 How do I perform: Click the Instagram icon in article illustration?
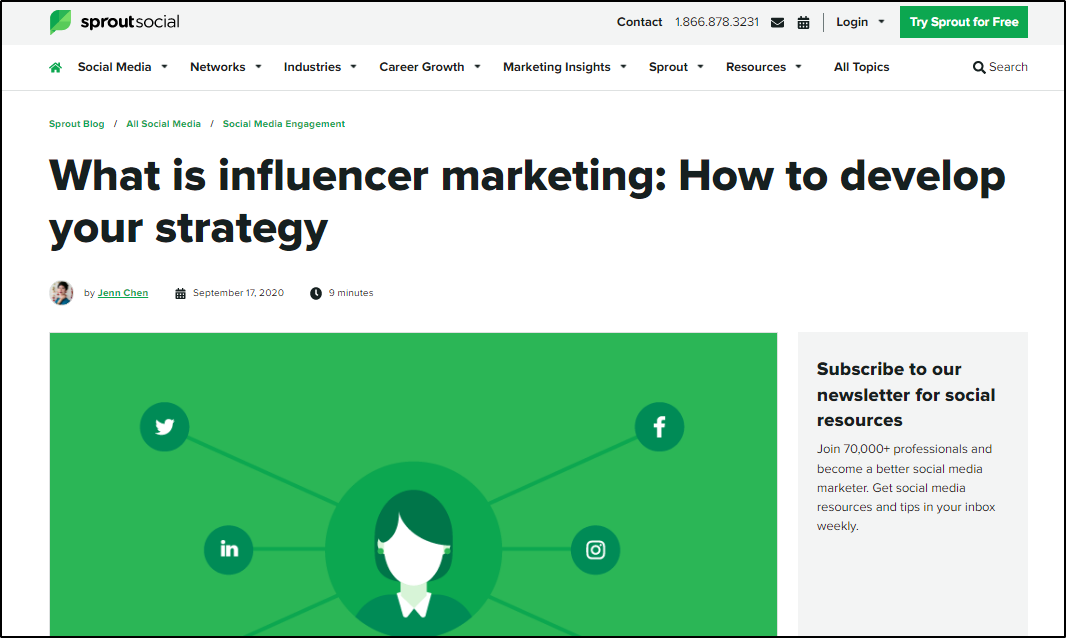pos(595,549)
